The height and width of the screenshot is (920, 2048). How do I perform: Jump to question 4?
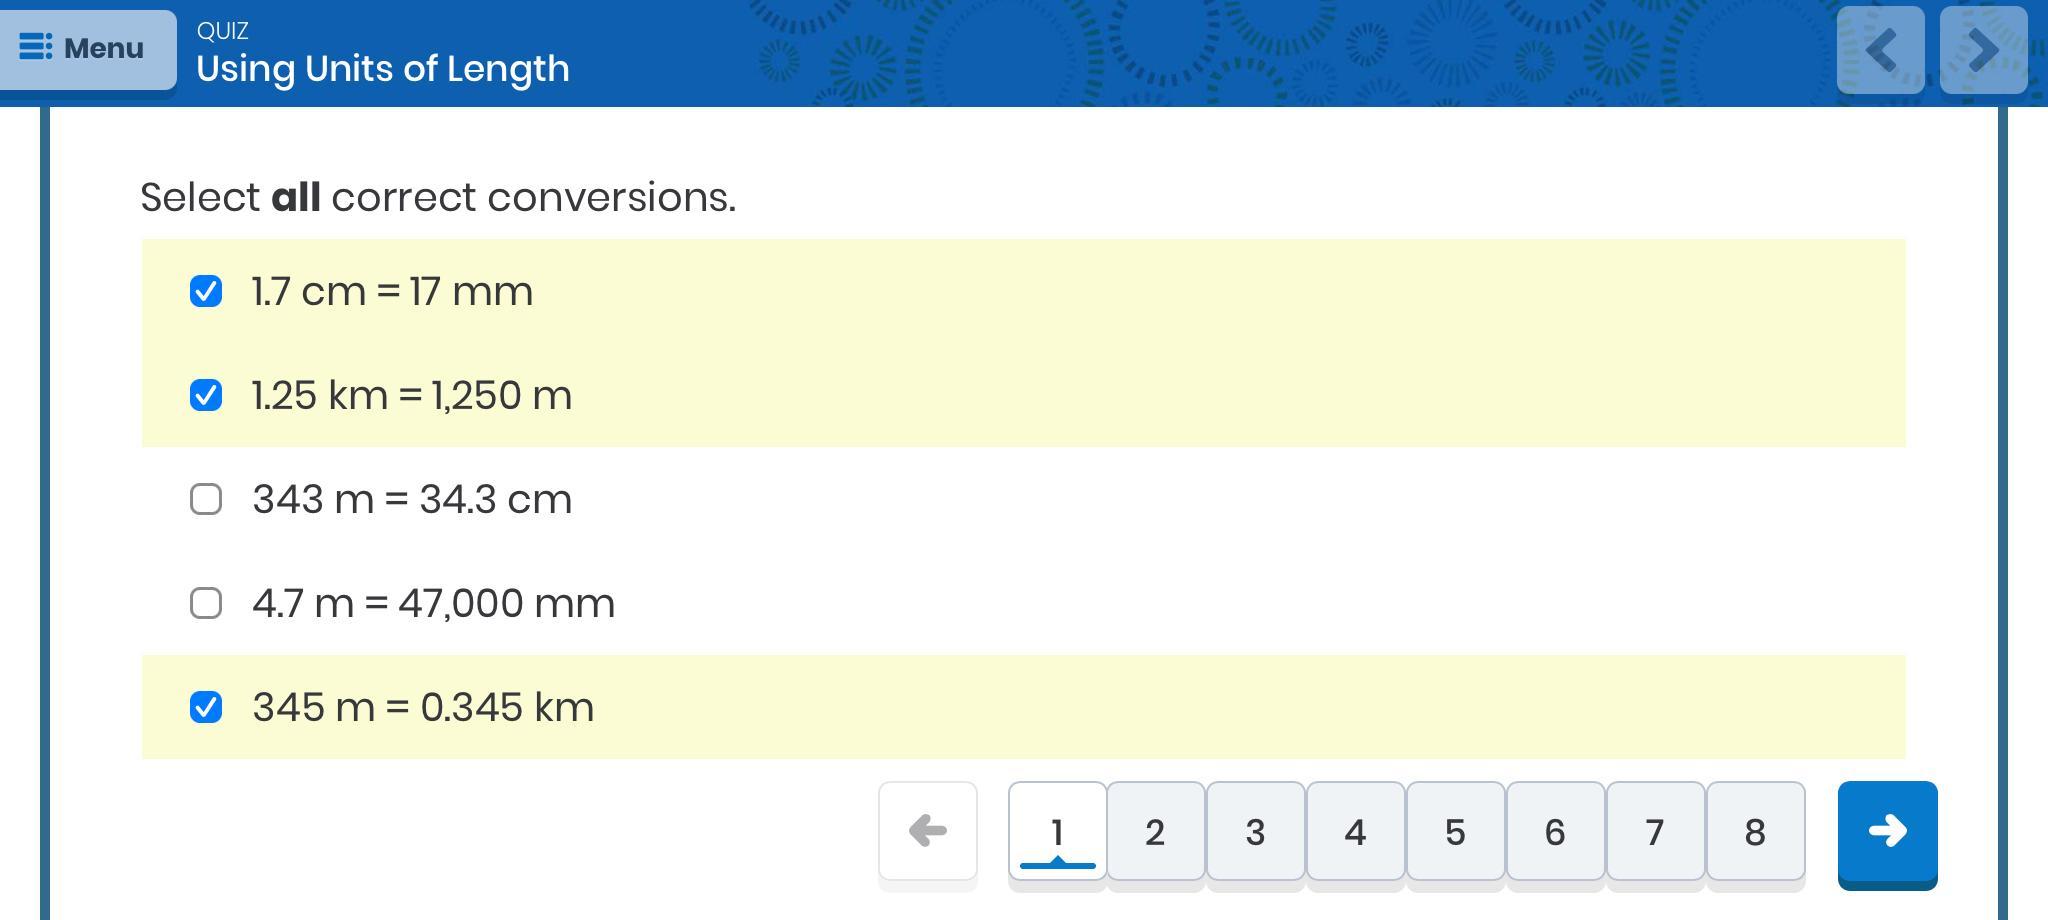click(x=1355, y=832)
